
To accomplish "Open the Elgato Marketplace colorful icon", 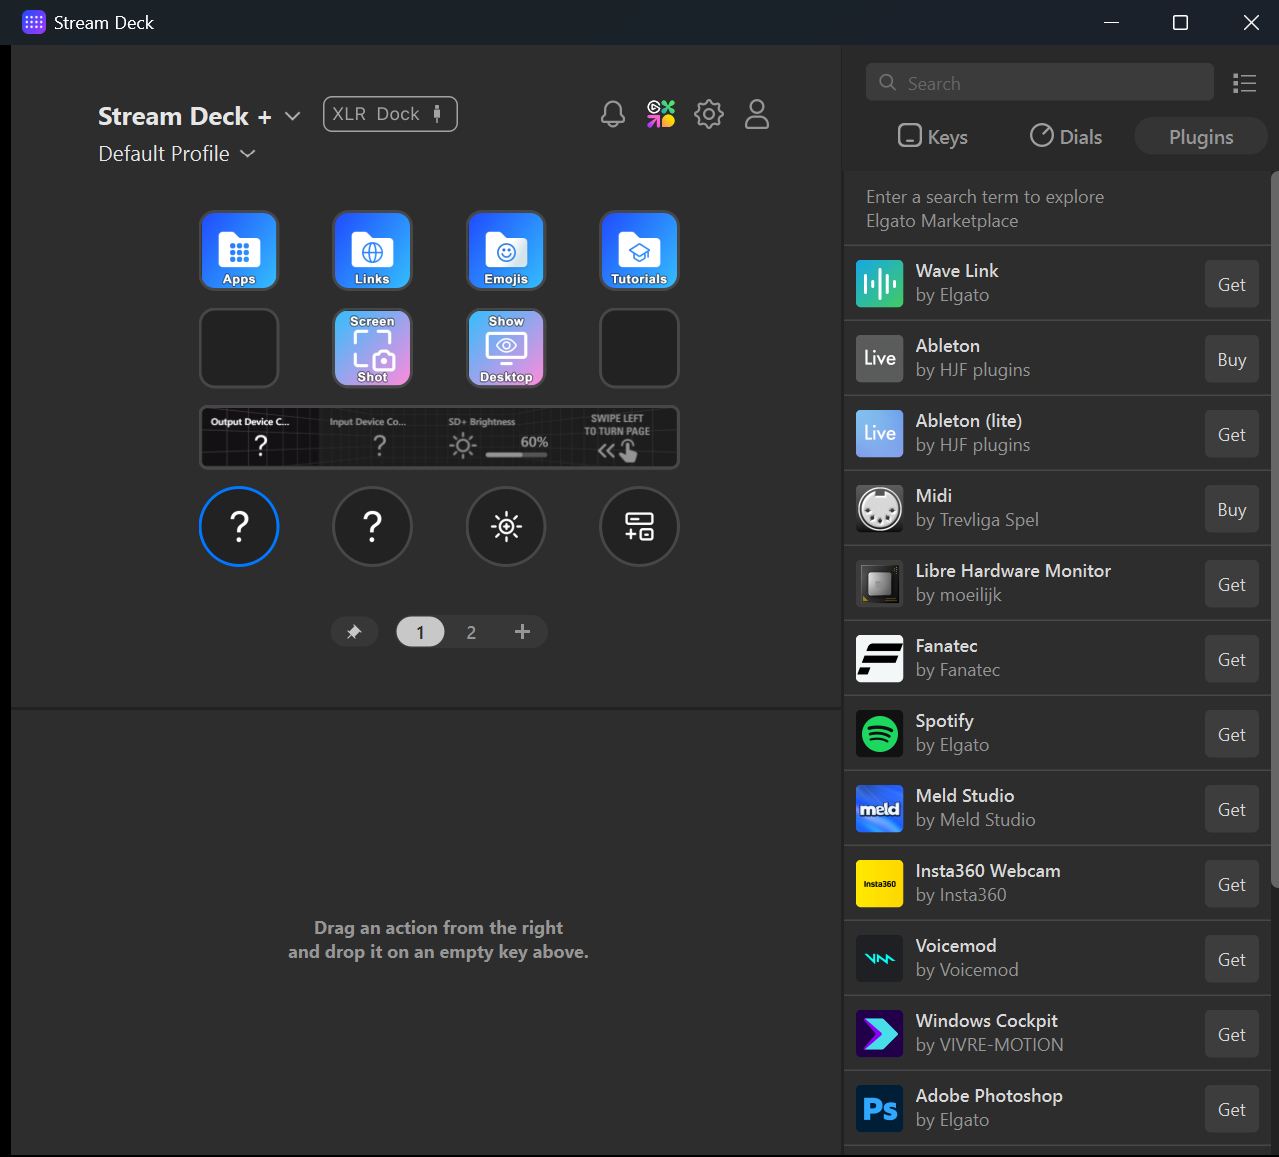I will (661, 114).
